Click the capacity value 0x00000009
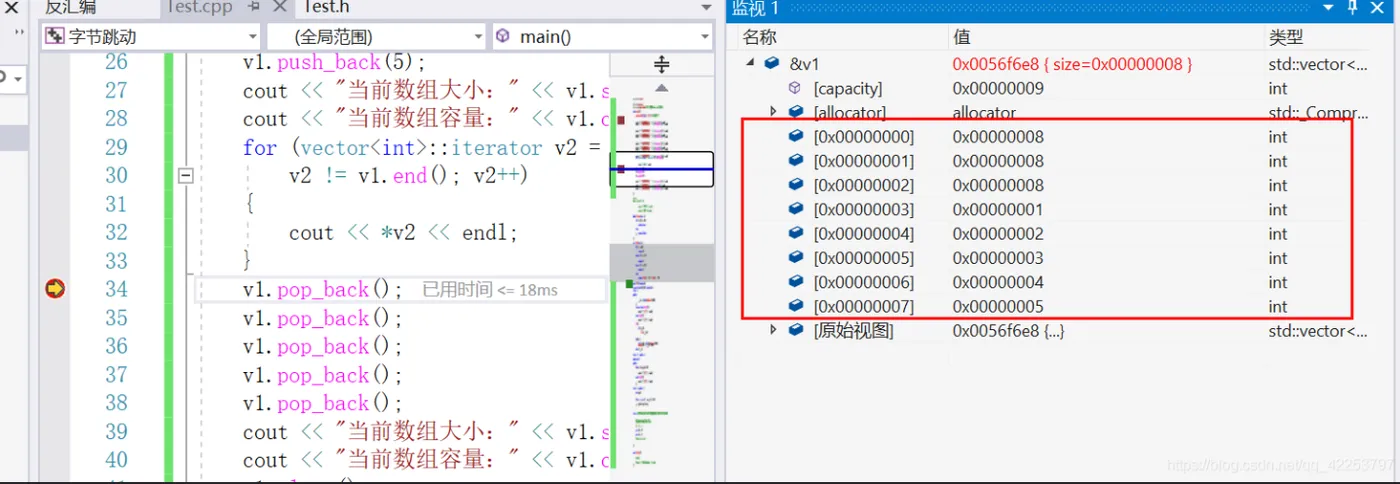 pos(998,88)
